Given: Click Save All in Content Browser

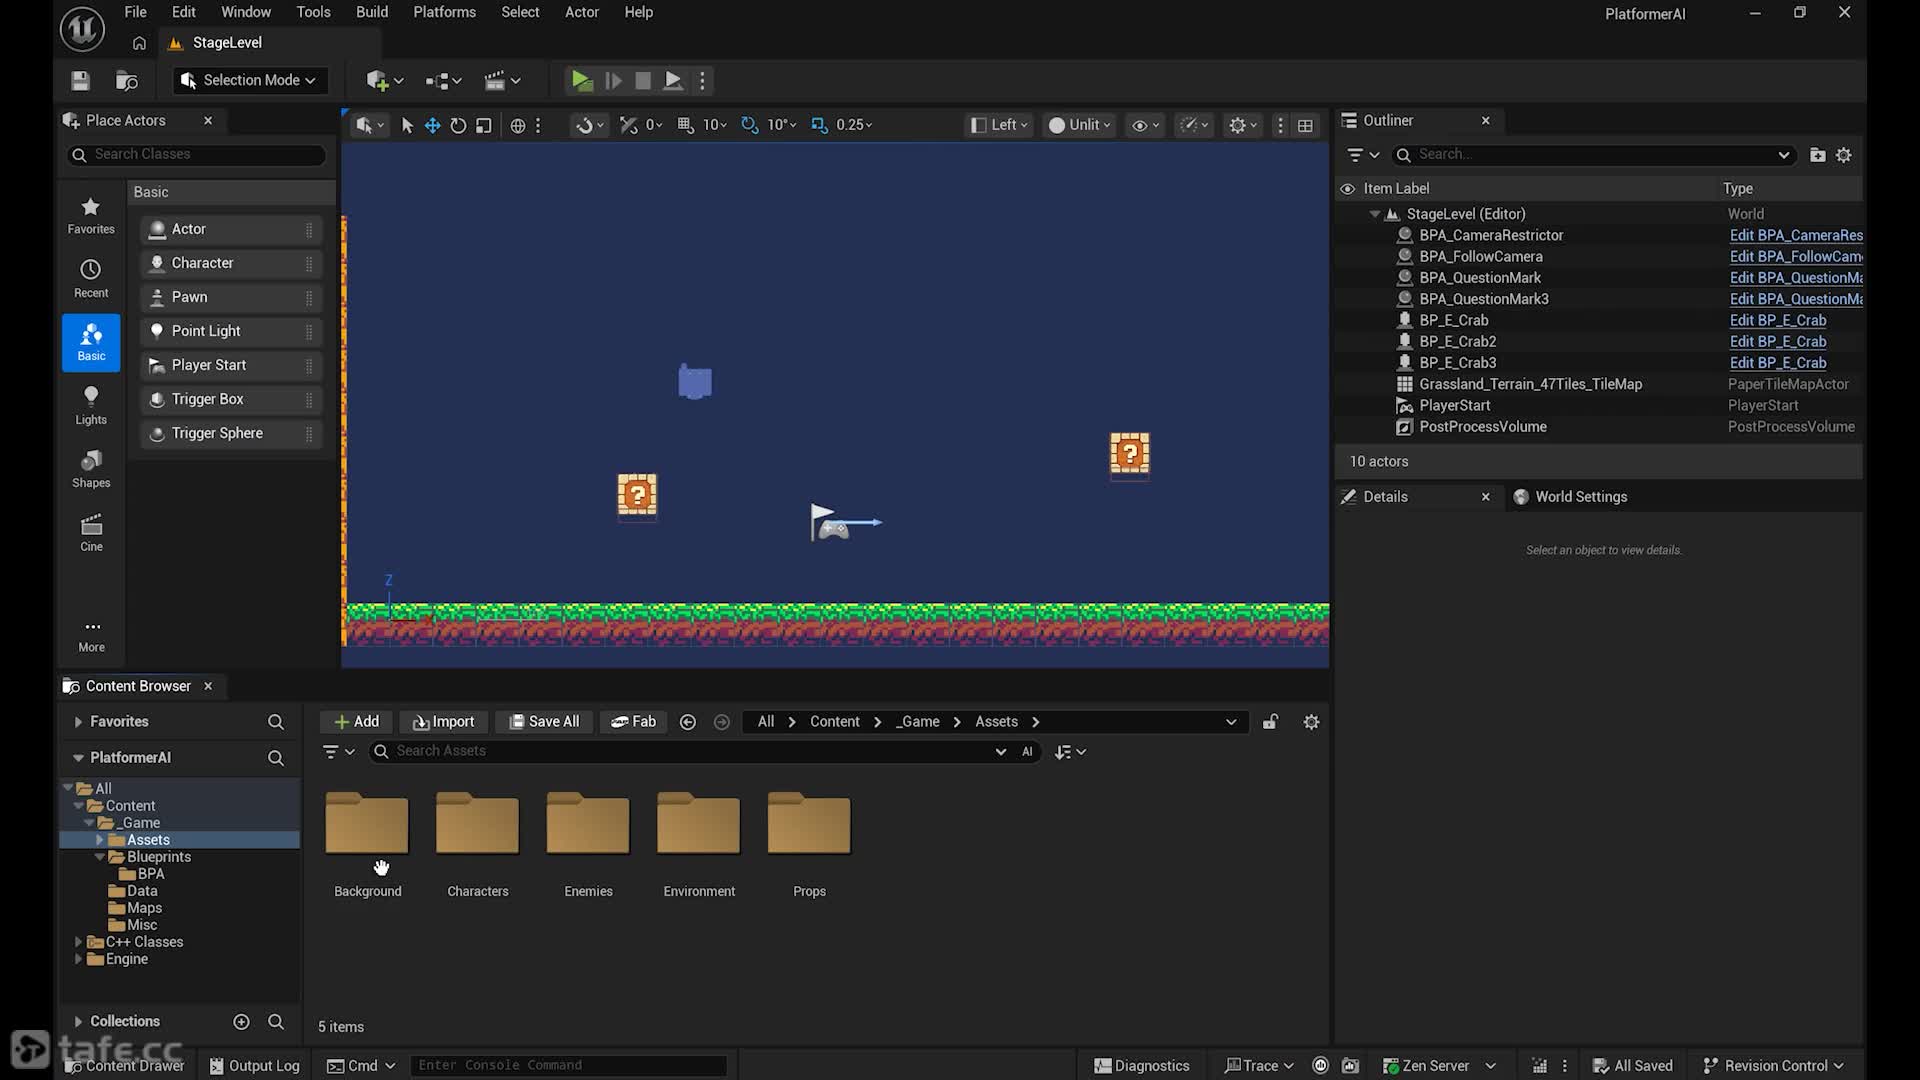Looking at the screenshot, I should [x=544, y=722].
